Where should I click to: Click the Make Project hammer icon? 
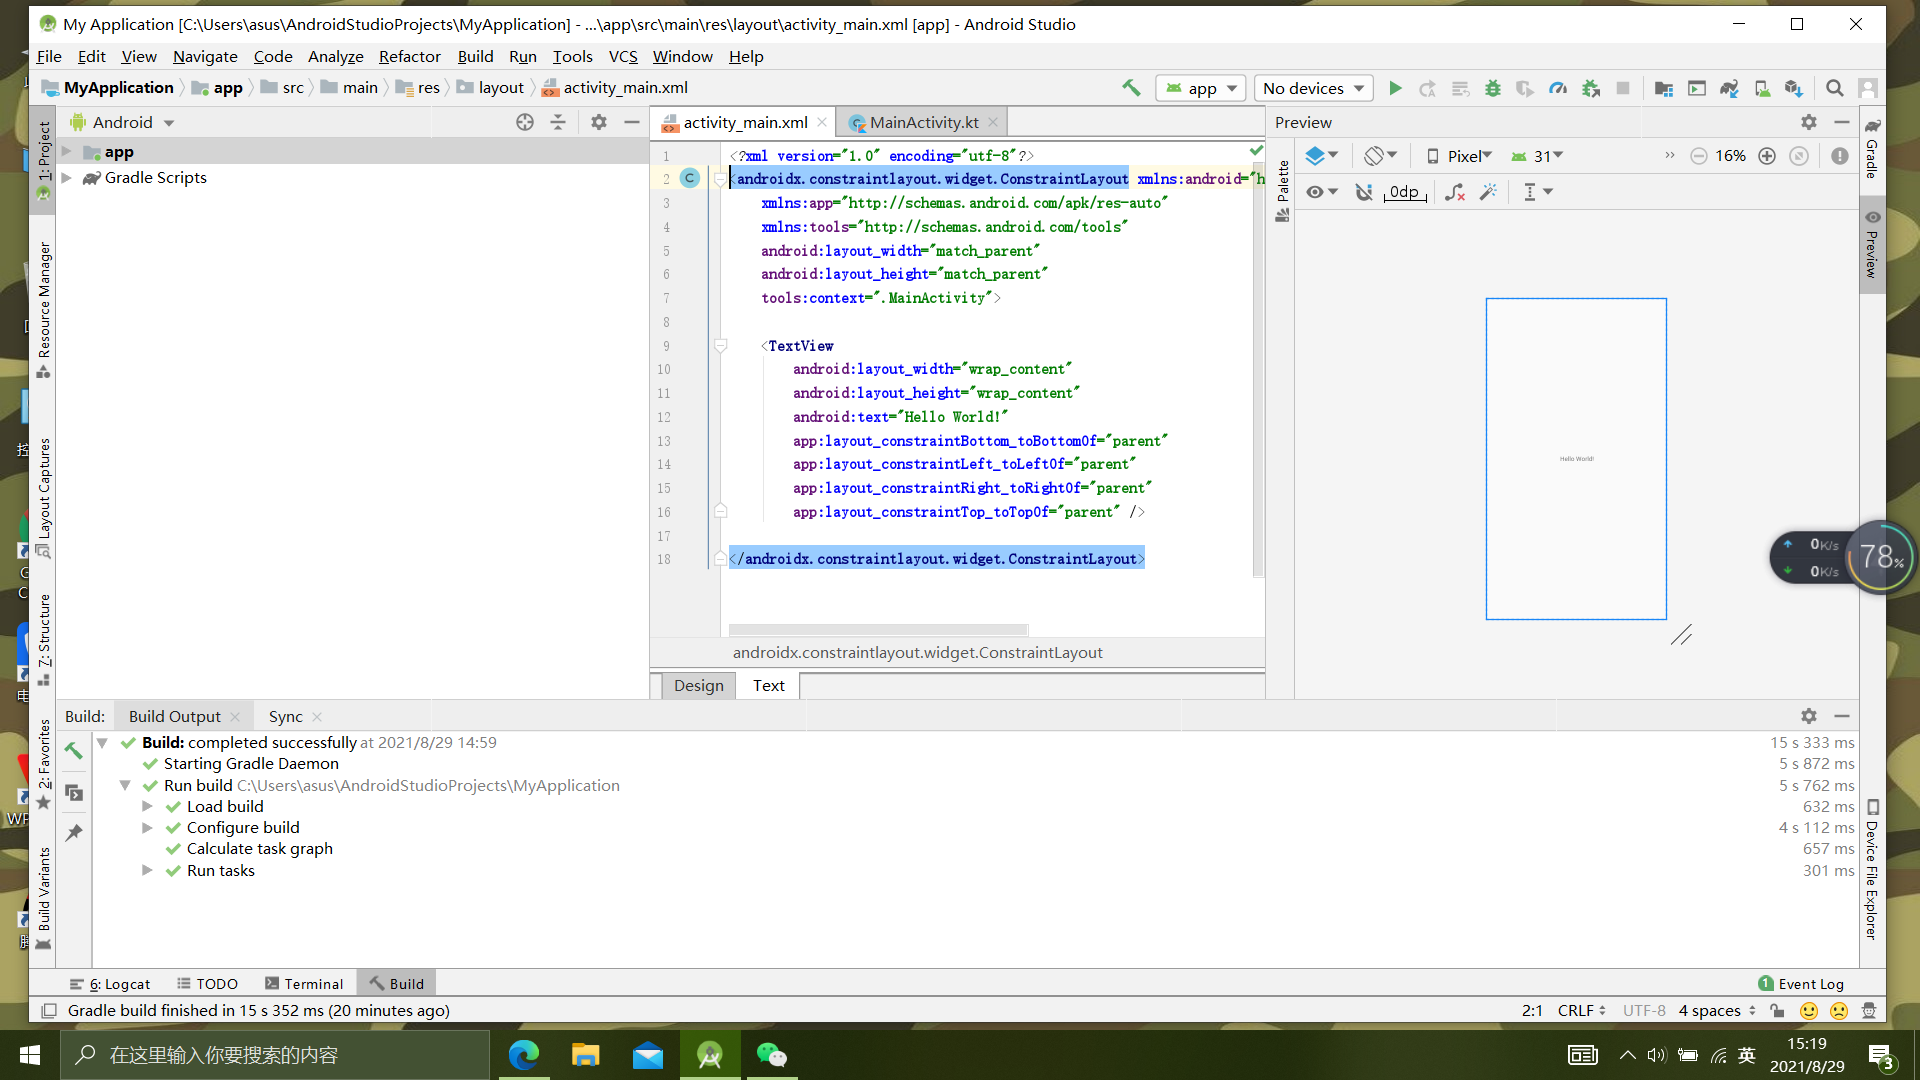click(1131, 88)
